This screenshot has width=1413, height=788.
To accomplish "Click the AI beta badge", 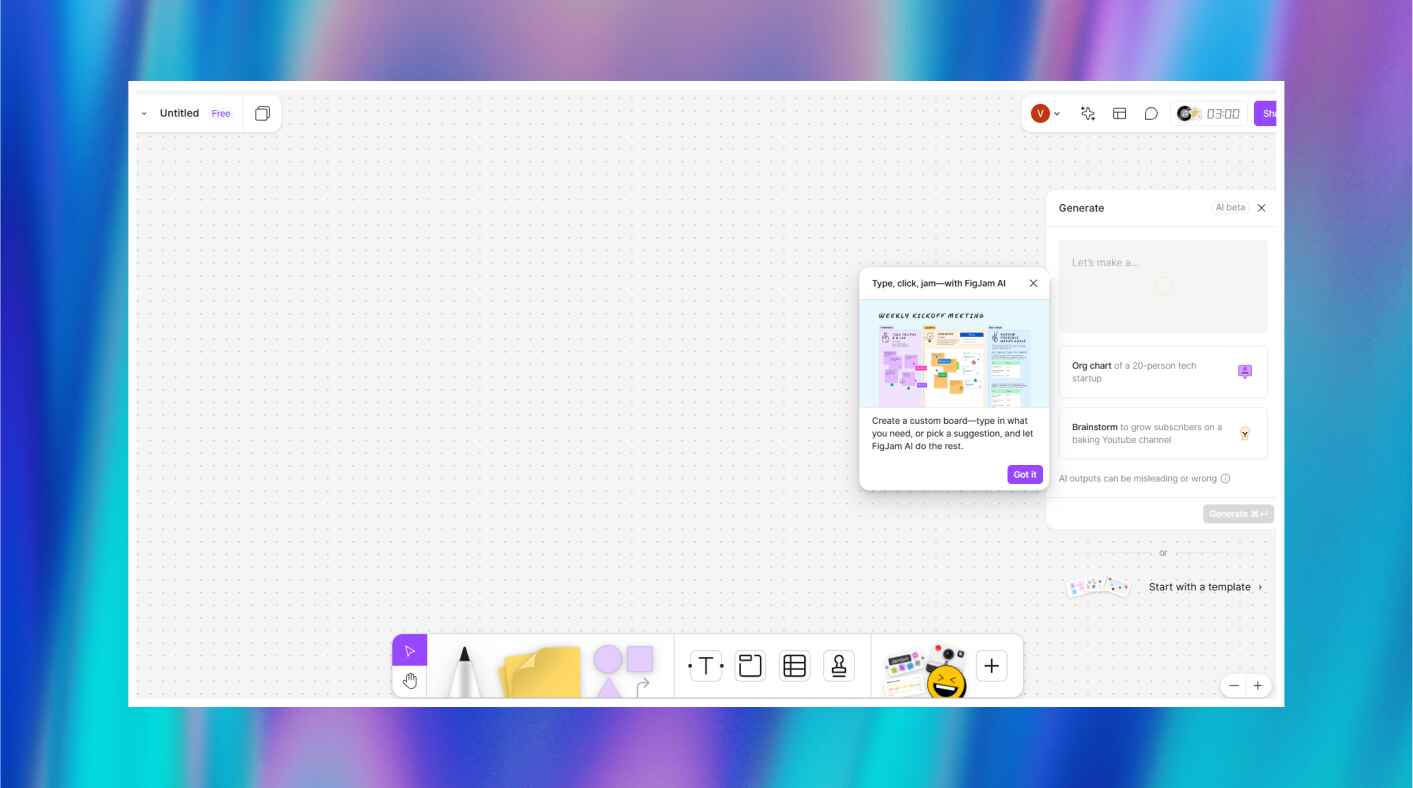I will 1230,208.
